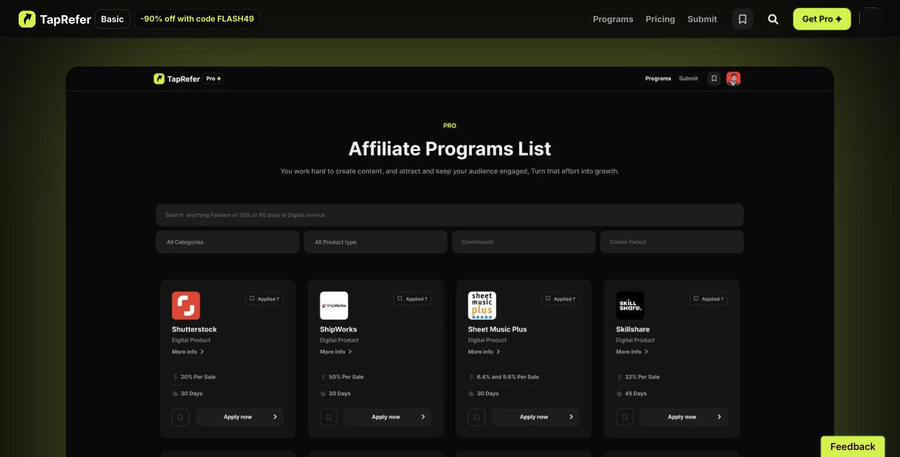
Task: Bookmark the ShipWorks program
Action: point(328,417)
